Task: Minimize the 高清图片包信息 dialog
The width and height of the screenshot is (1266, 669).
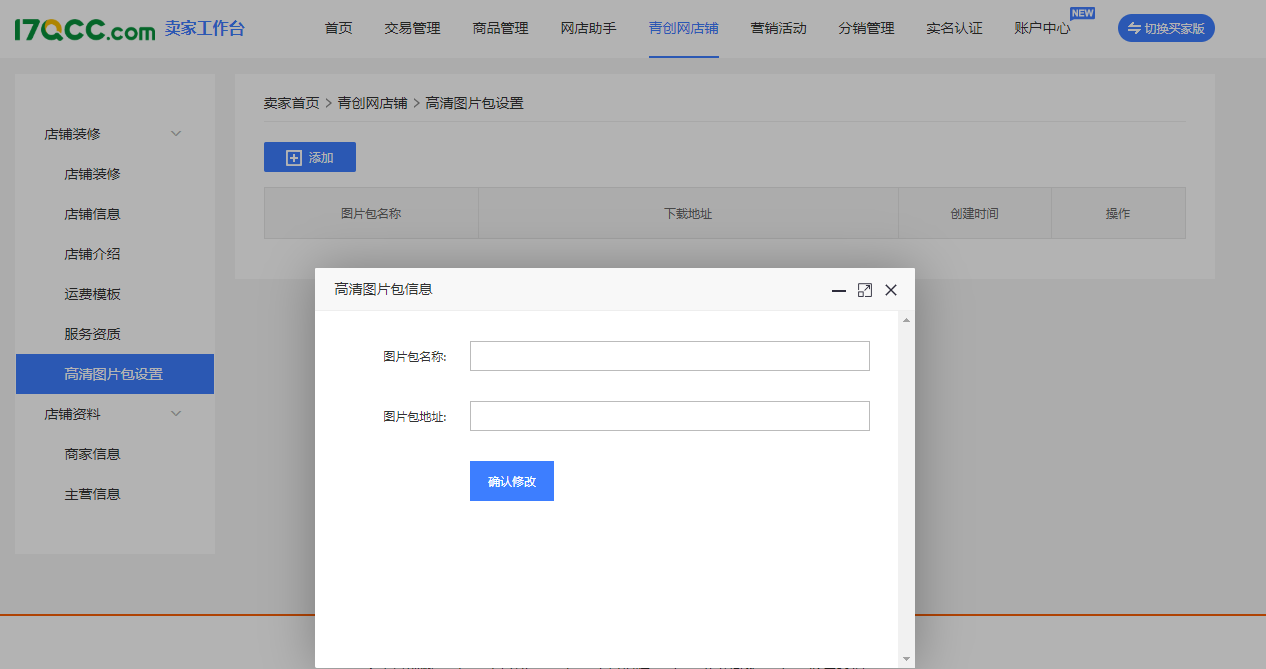Action: click(839, 290)
